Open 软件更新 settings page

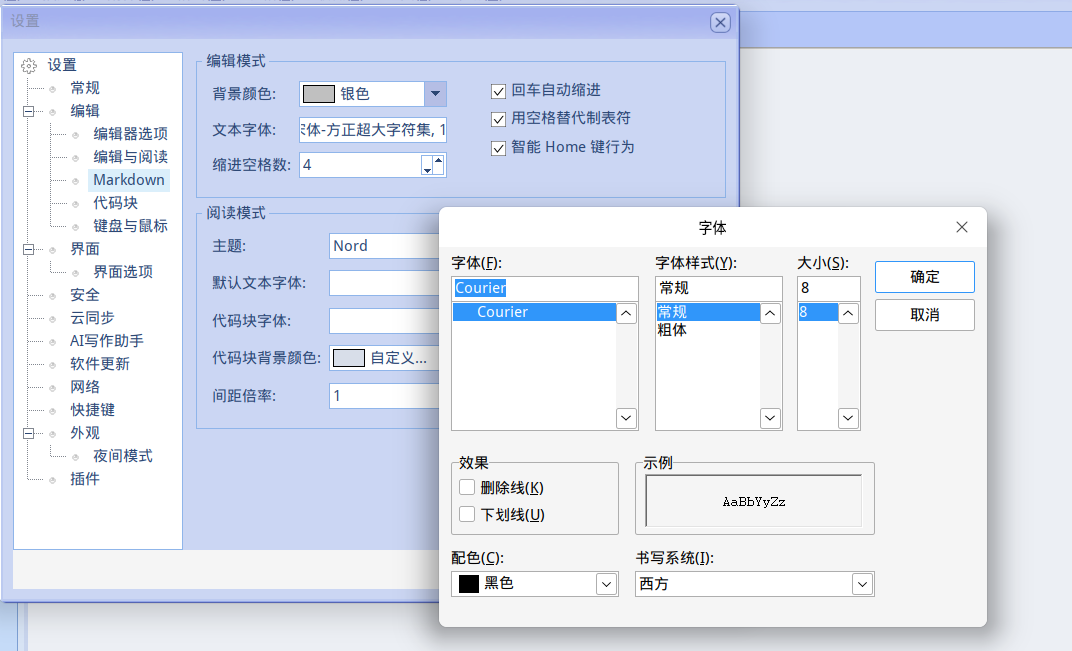click(100, 364)
